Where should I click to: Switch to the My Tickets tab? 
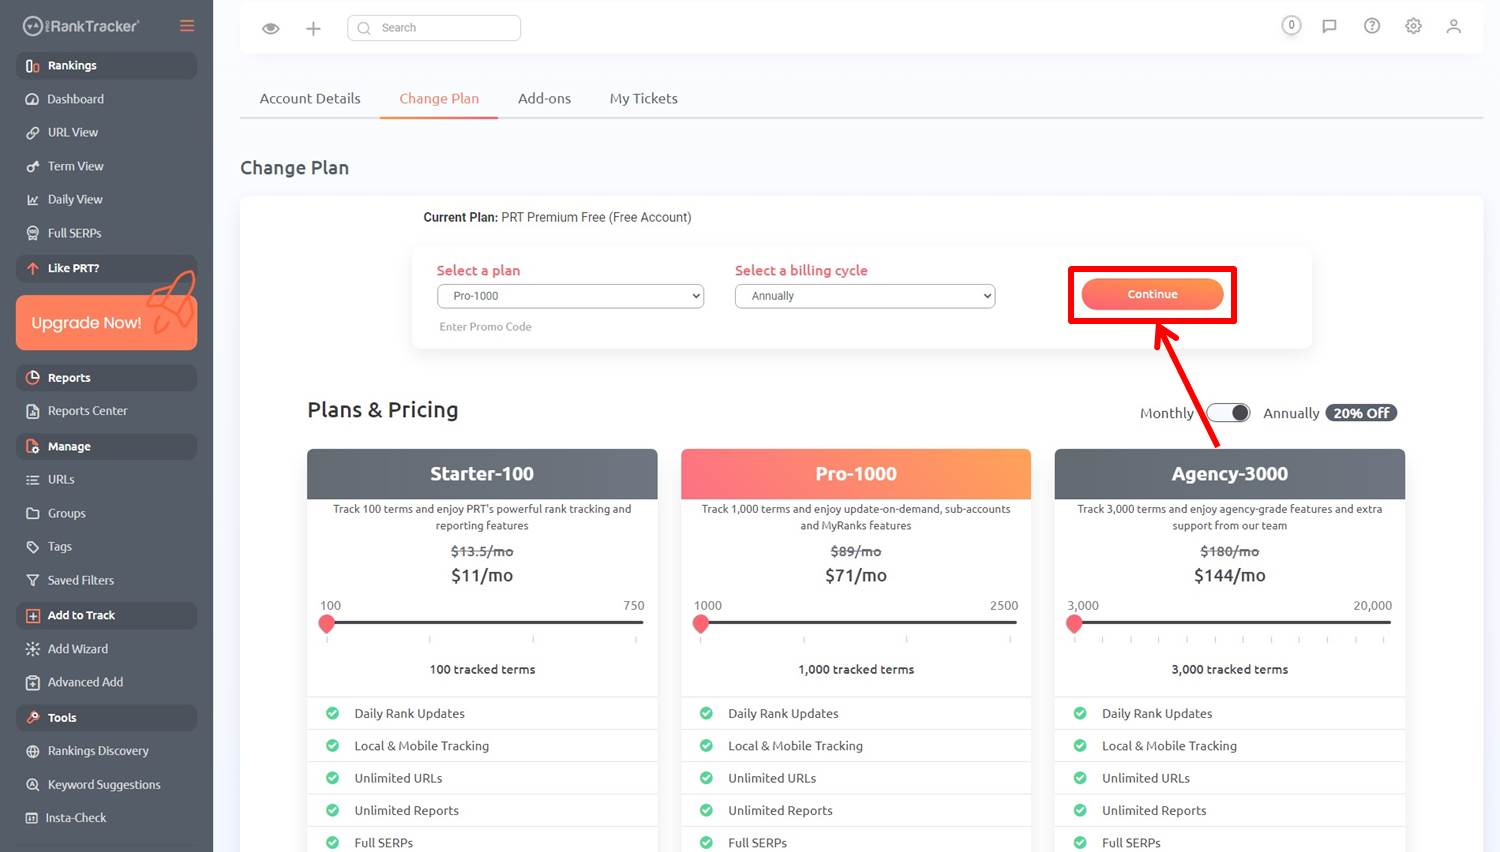coord(644,98)
